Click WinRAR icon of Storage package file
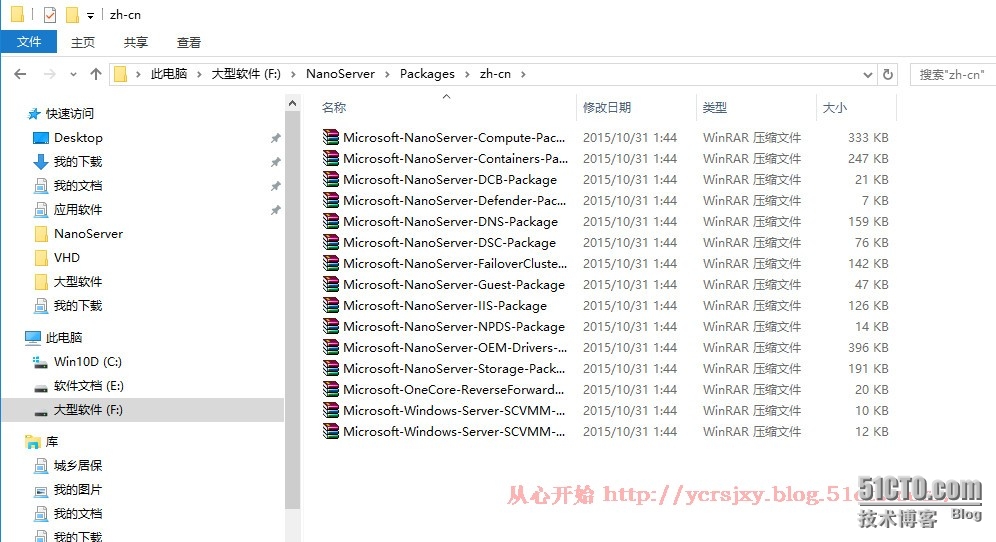996x542 pixels. coord(330,368)
